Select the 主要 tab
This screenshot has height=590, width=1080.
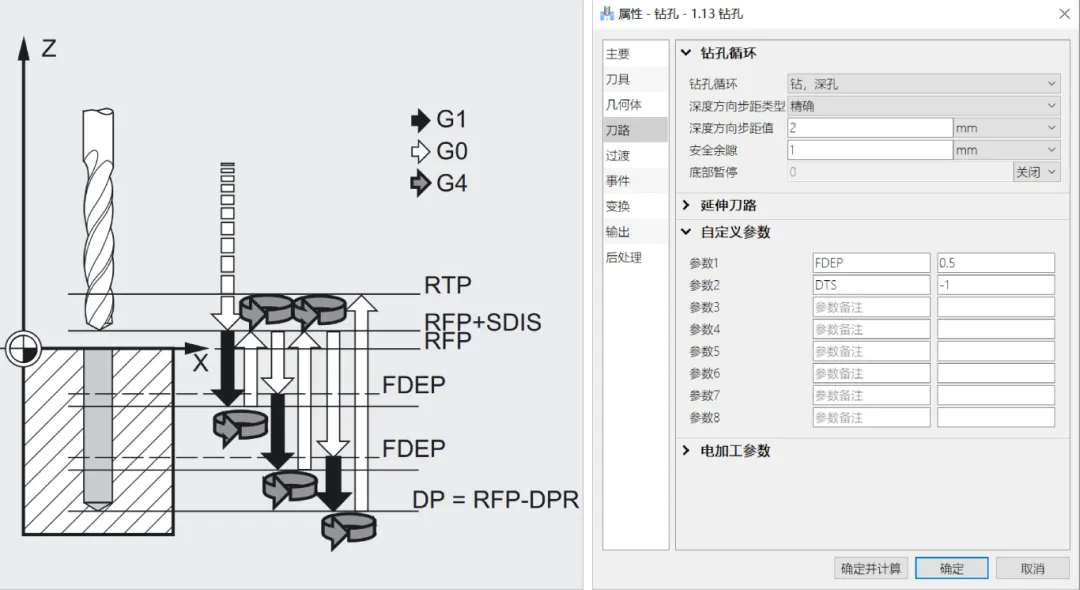click(x=635, y=54)
